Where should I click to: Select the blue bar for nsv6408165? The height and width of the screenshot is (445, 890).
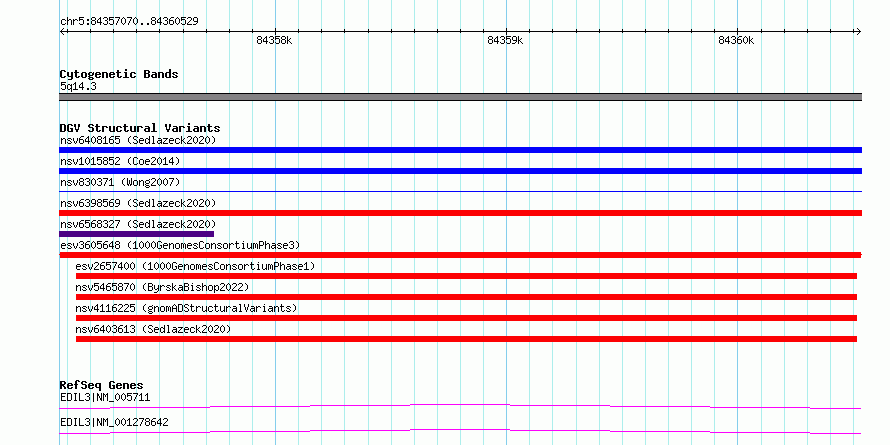[460, 150]
